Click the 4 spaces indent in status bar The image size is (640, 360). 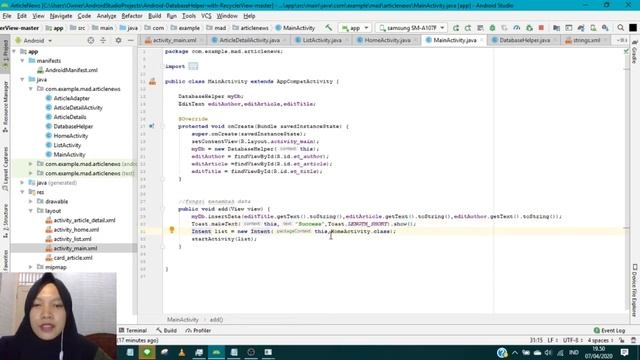(x=600, y=340)
